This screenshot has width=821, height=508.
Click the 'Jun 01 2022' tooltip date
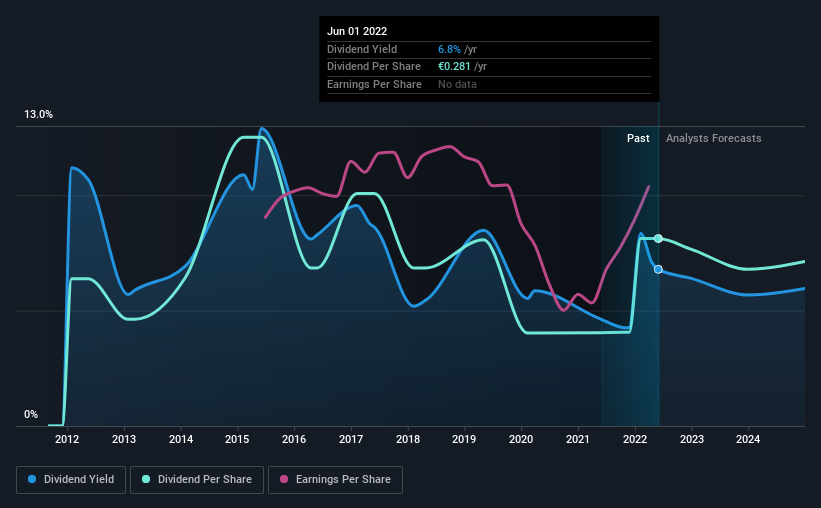click(357, 31)
